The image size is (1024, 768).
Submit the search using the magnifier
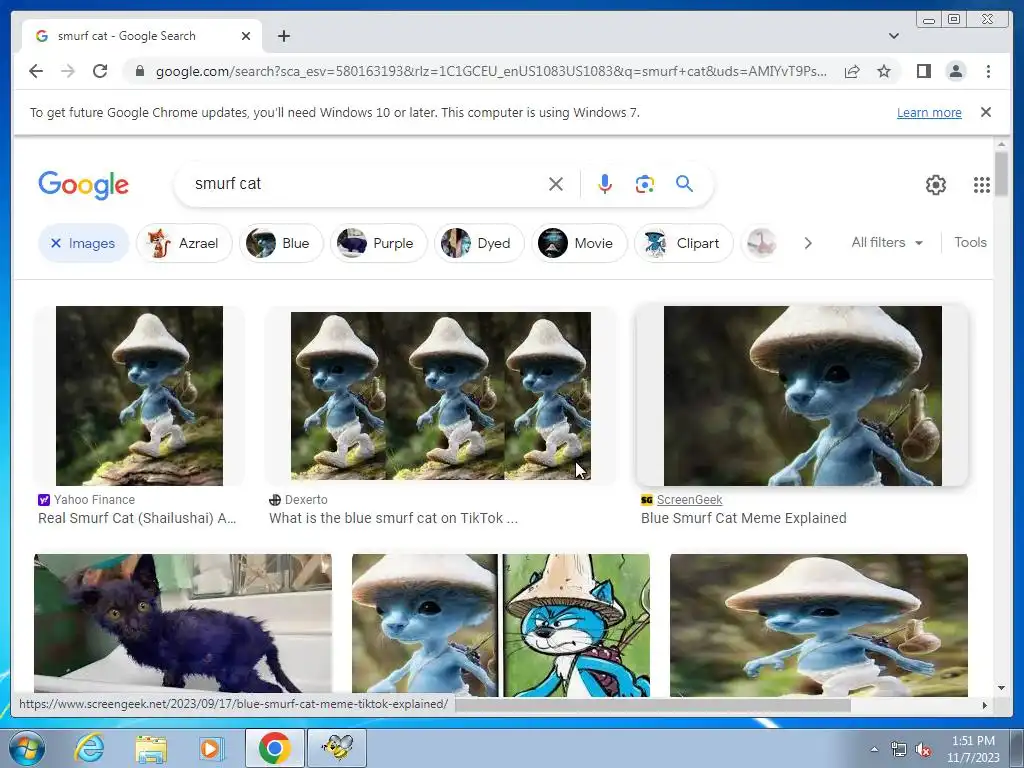click(684, 184)
